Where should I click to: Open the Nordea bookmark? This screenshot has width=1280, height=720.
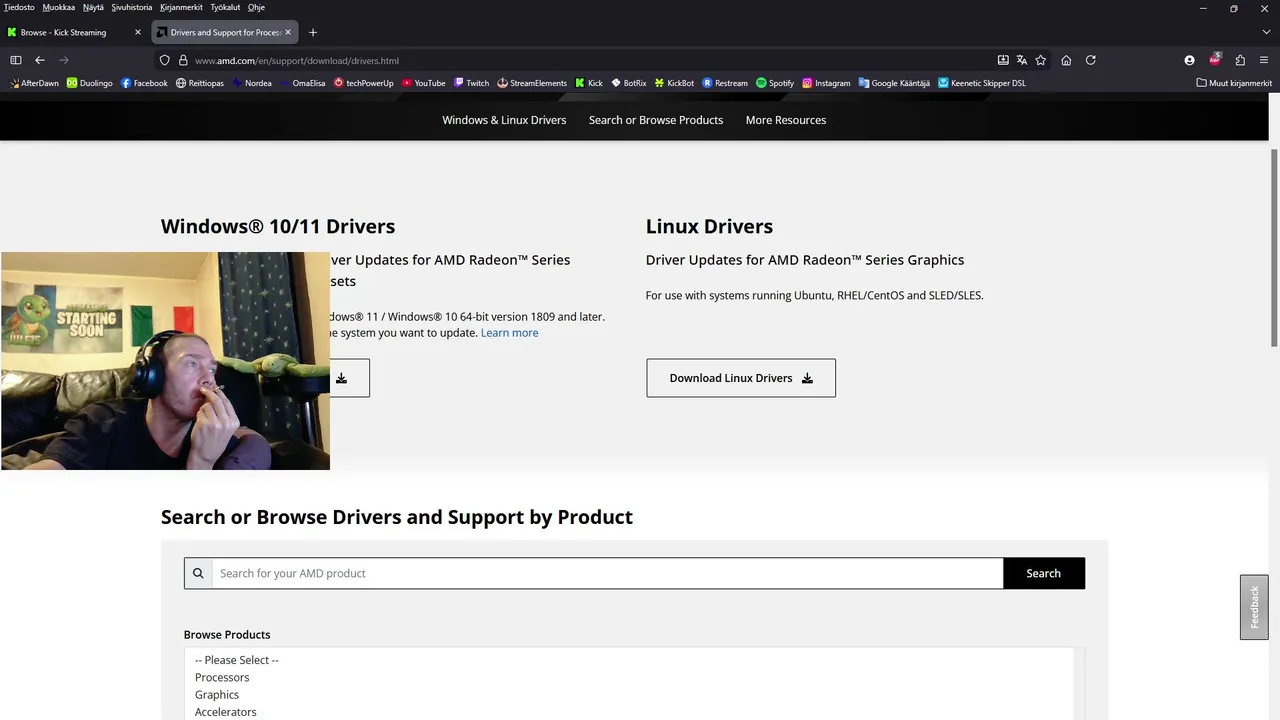coord(252,83)
